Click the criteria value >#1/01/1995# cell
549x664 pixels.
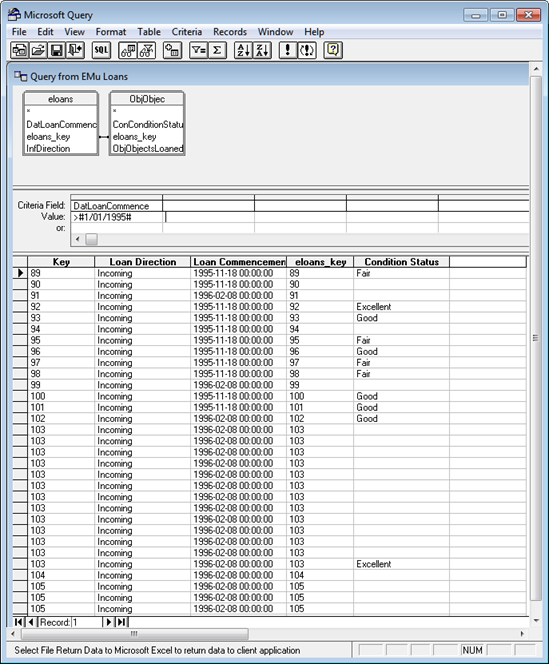coord(116,217)
